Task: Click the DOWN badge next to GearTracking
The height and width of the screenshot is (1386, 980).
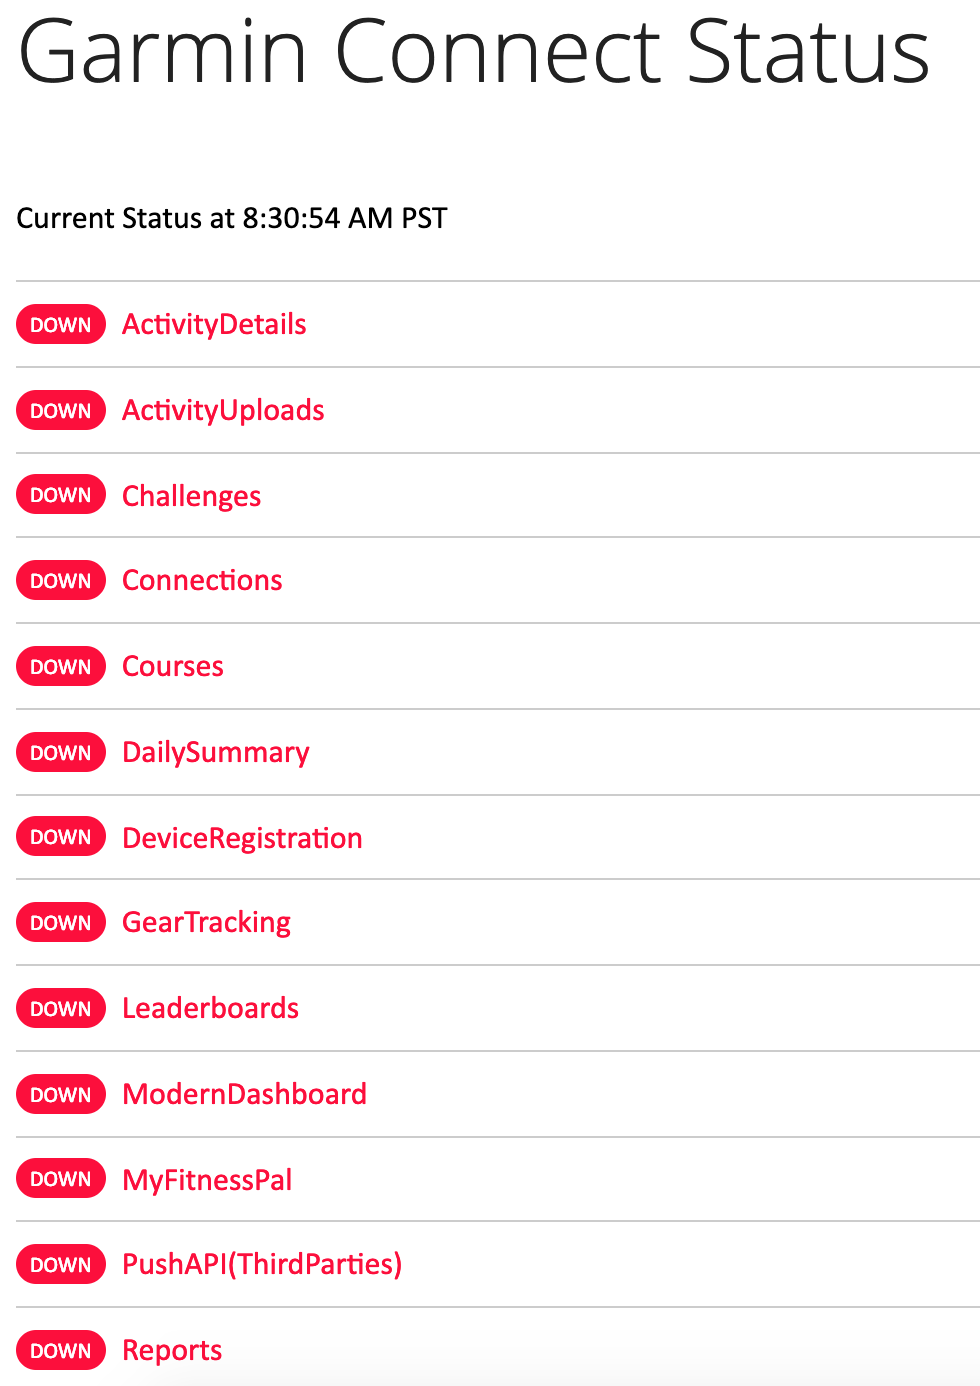Action: (x=61, y=923)
